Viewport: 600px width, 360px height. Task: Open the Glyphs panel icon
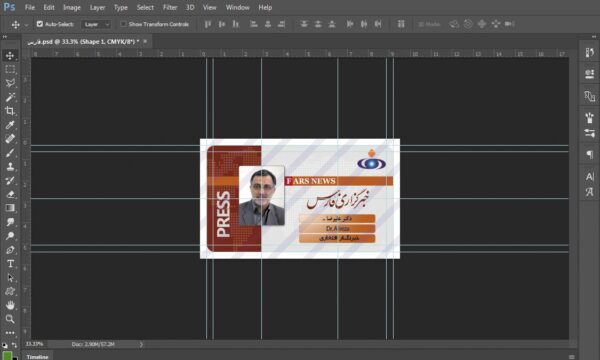point(589,192)
